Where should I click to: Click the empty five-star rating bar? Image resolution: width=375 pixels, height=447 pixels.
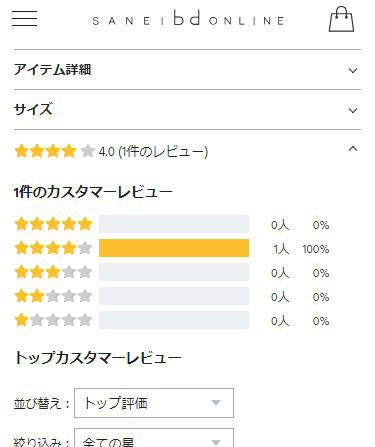pyautogui.click(x=174, y=224)
